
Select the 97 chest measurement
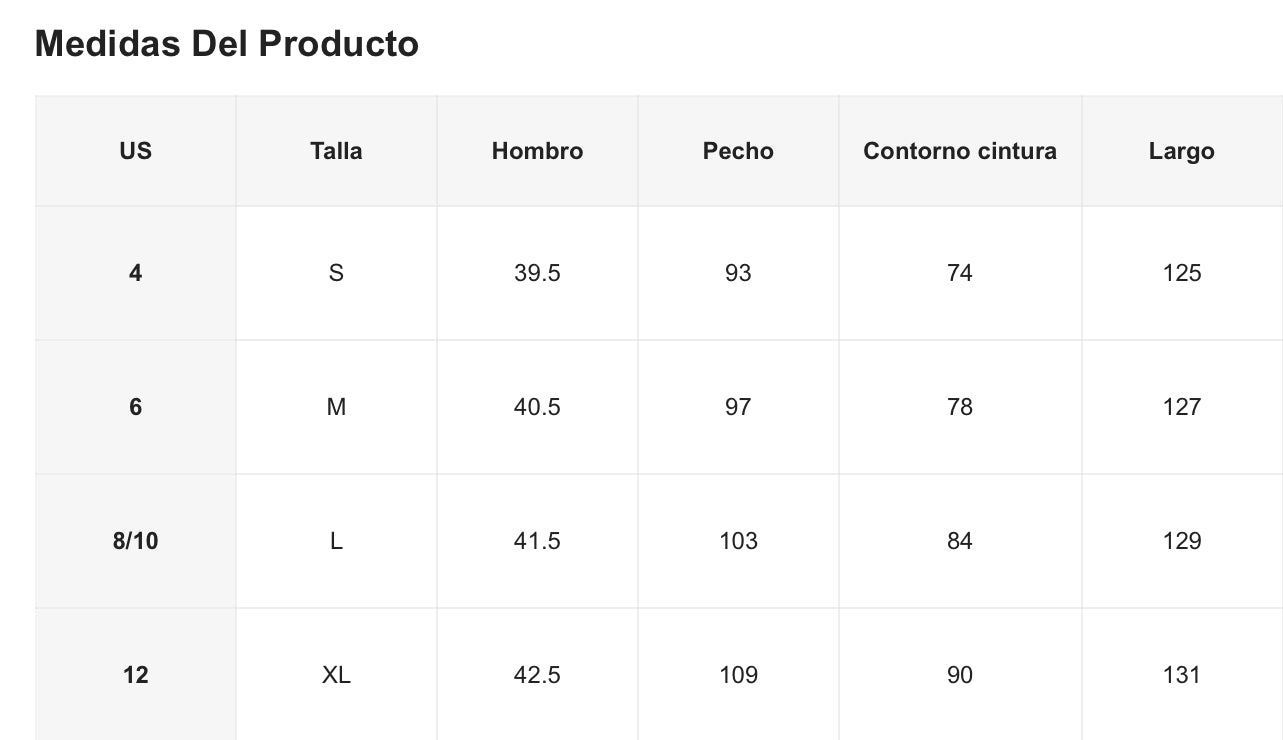point(738,407)
